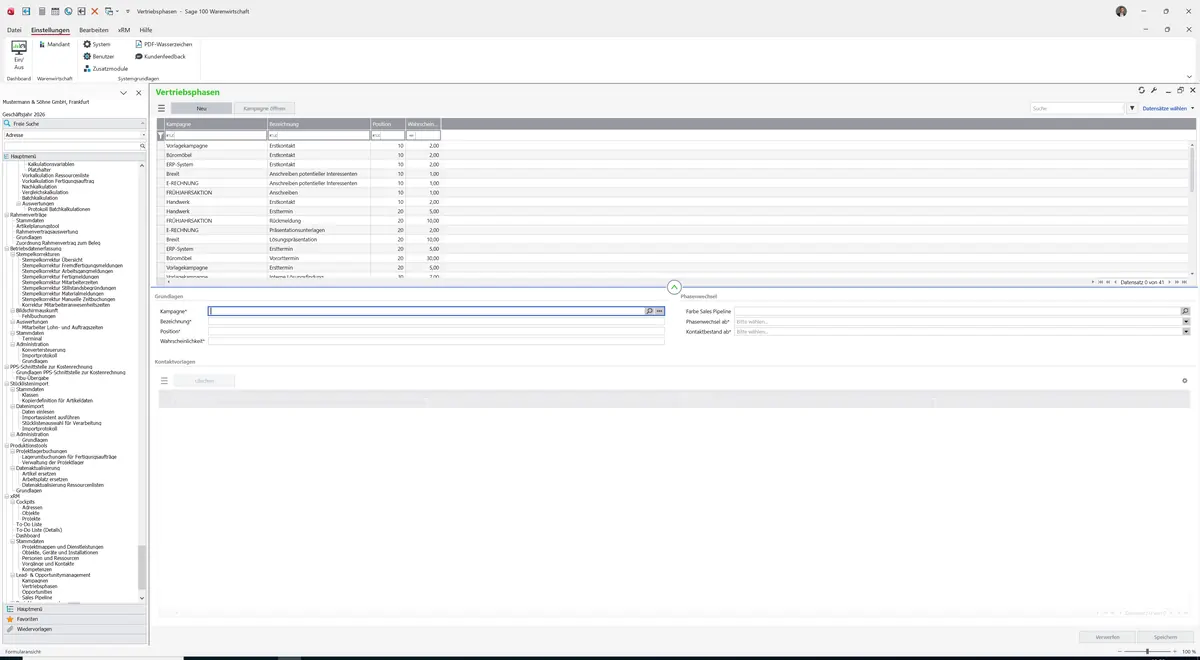Open the gear settings in Kontaktvorlagen section

1185,381
